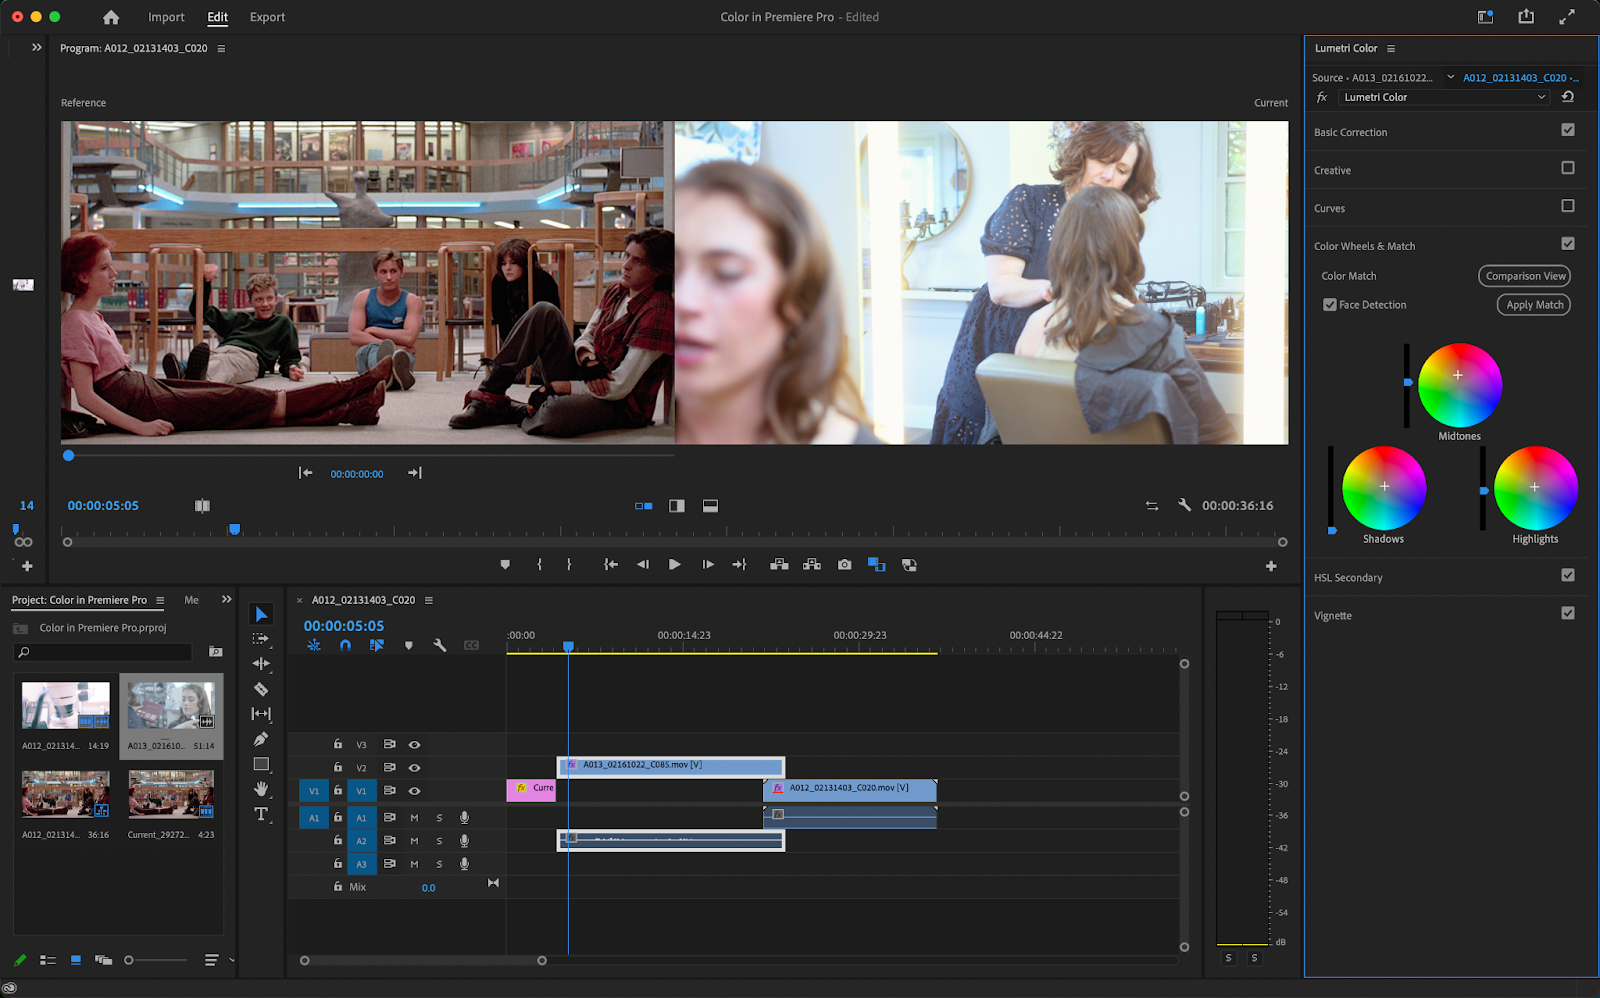
Task: Click the Play button in program monitor
Action: [675, 565]
